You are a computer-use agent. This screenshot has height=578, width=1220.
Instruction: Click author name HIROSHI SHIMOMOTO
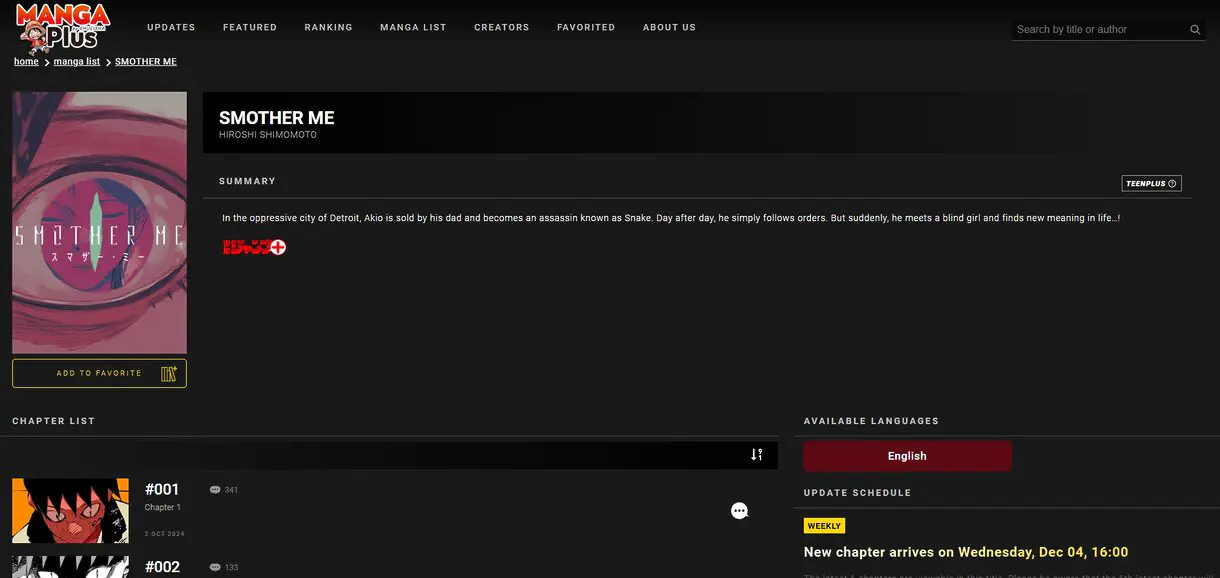[268, 135]
